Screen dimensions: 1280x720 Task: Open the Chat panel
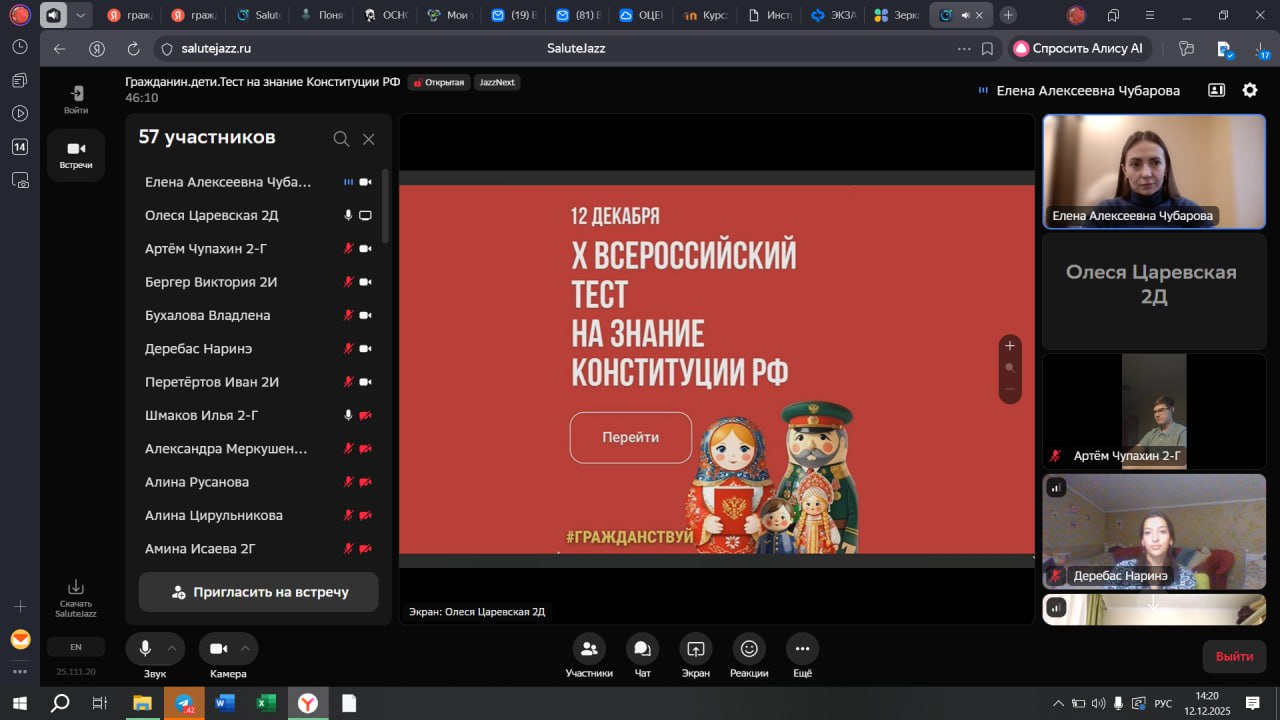pos(642,649)
